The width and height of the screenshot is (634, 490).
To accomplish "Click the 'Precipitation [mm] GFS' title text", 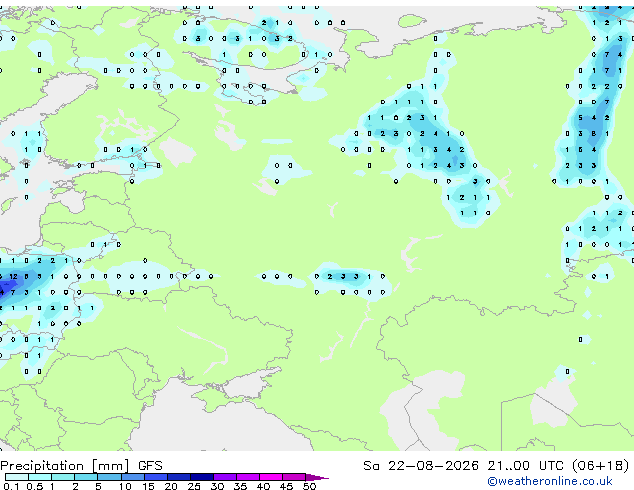I will click(x=81, y=466).
